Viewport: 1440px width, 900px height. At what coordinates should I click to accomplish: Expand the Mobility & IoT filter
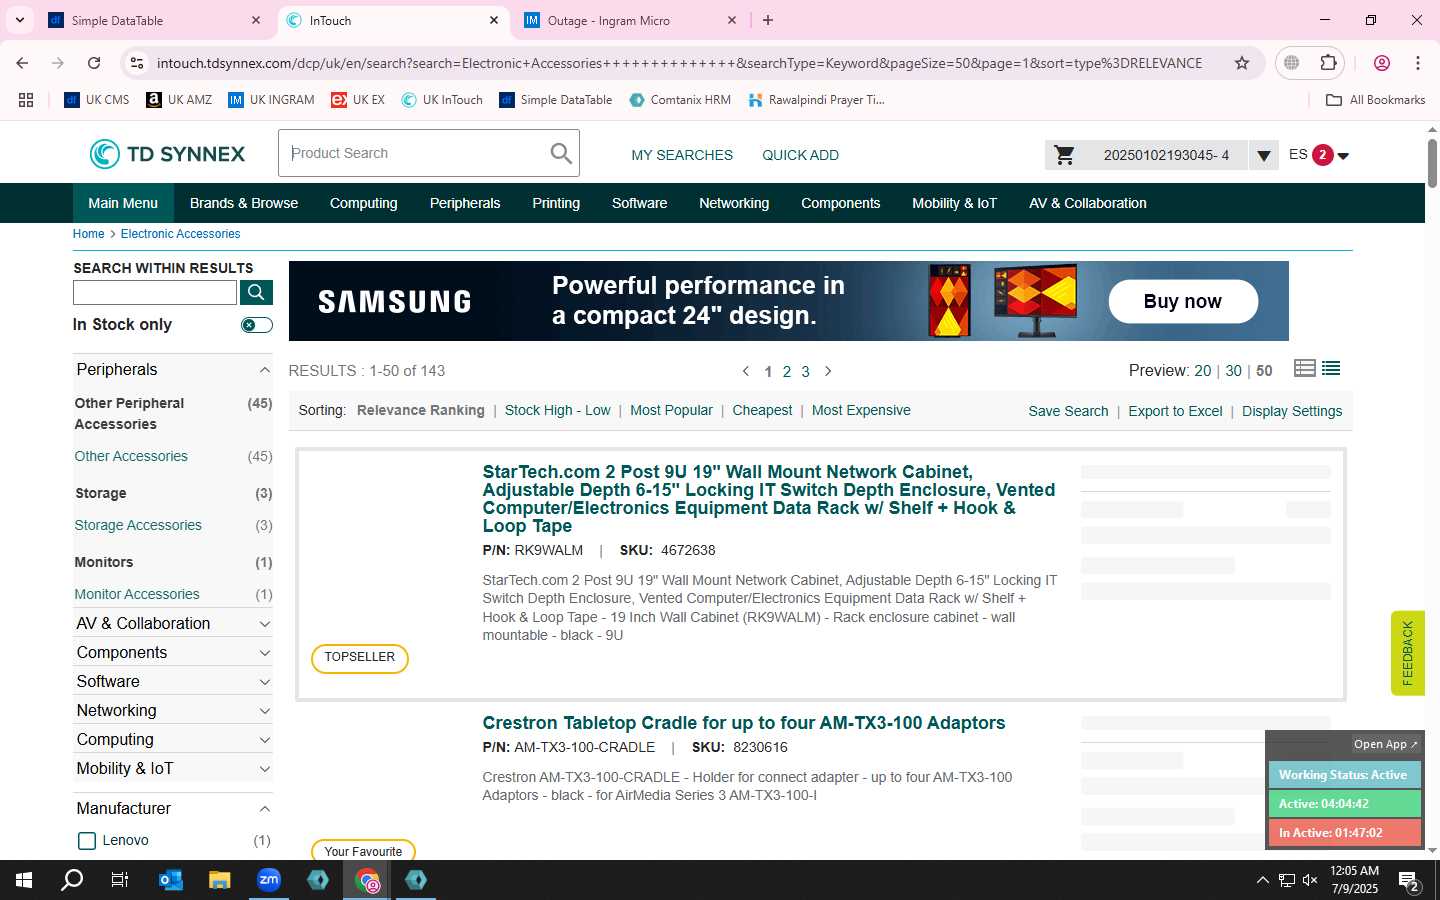264,769
